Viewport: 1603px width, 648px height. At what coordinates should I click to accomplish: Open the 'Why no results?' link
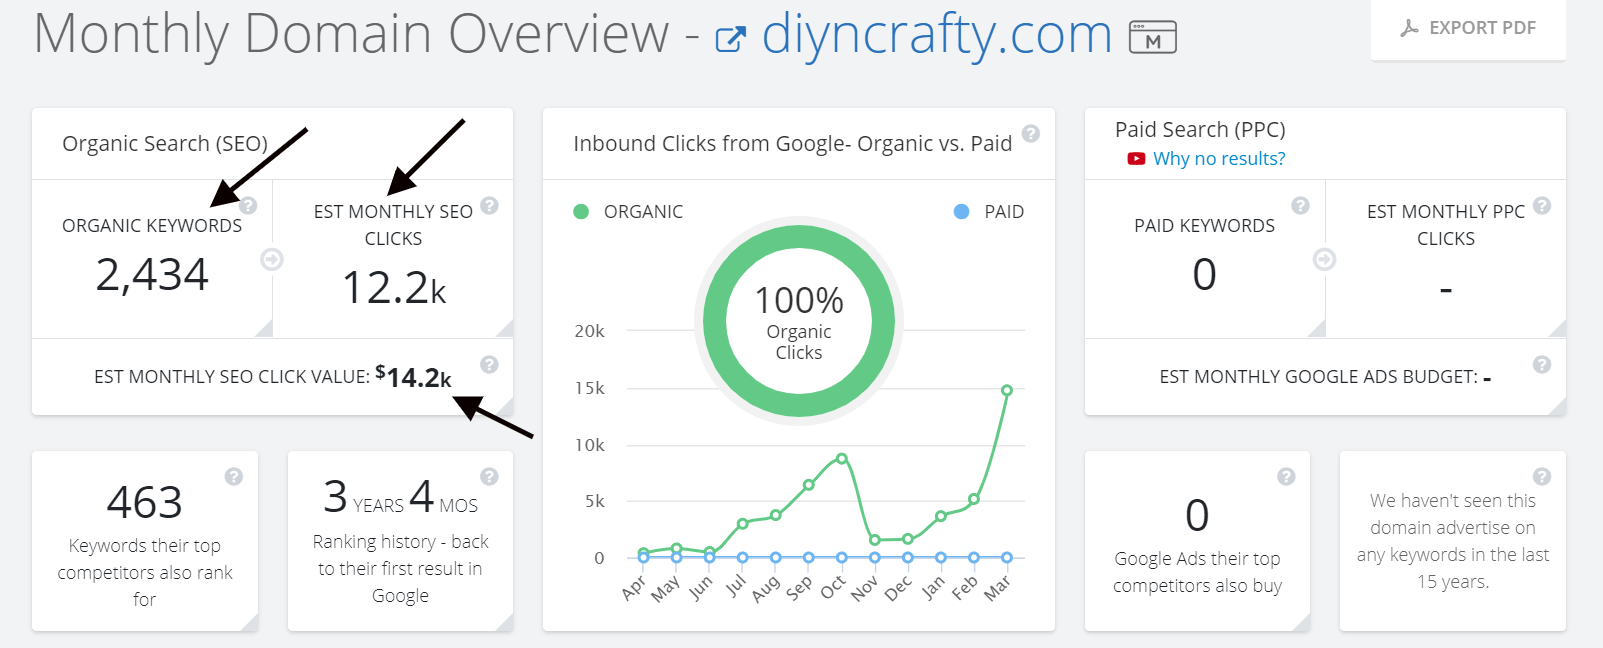pyautogui.click(x=1219, y=158)
